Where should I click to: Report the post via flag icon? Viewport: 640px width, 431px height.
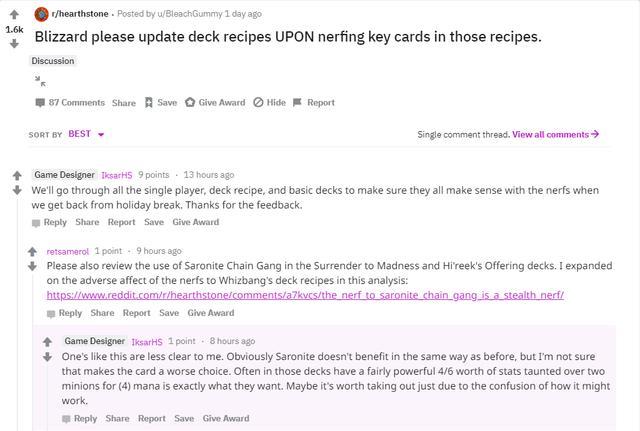pyautogui.click(x=314, y=102)
